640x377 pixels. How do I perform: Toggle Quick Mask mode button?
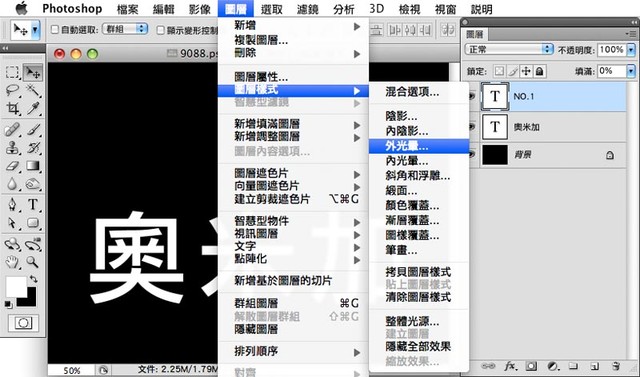[x=24, y=323]
